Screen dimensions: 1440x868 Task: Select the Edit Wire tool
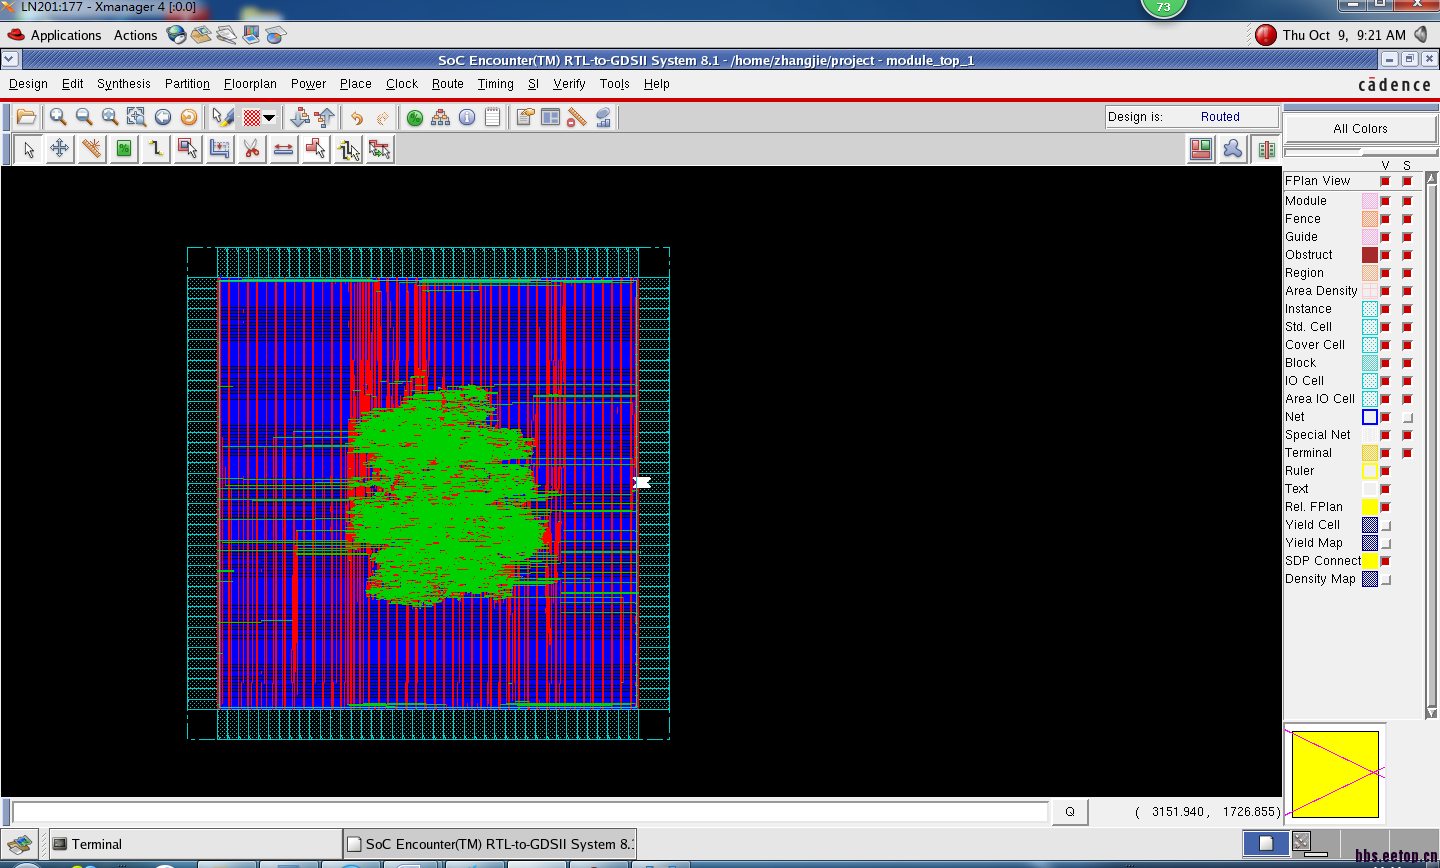click(156, 149)
